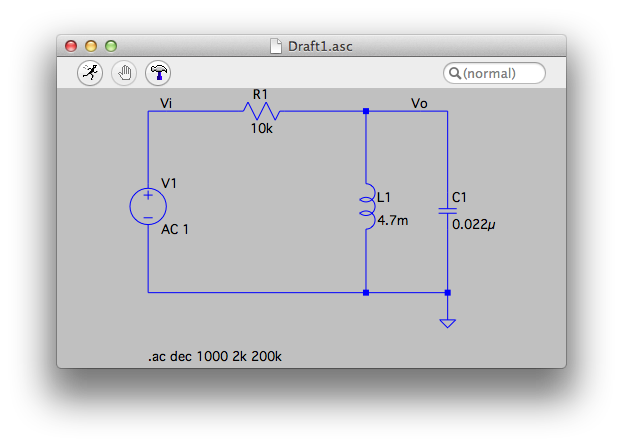Click the 0.022µ capacitor value
Screen dimensions: 623x447
click(x=474, y=225)
